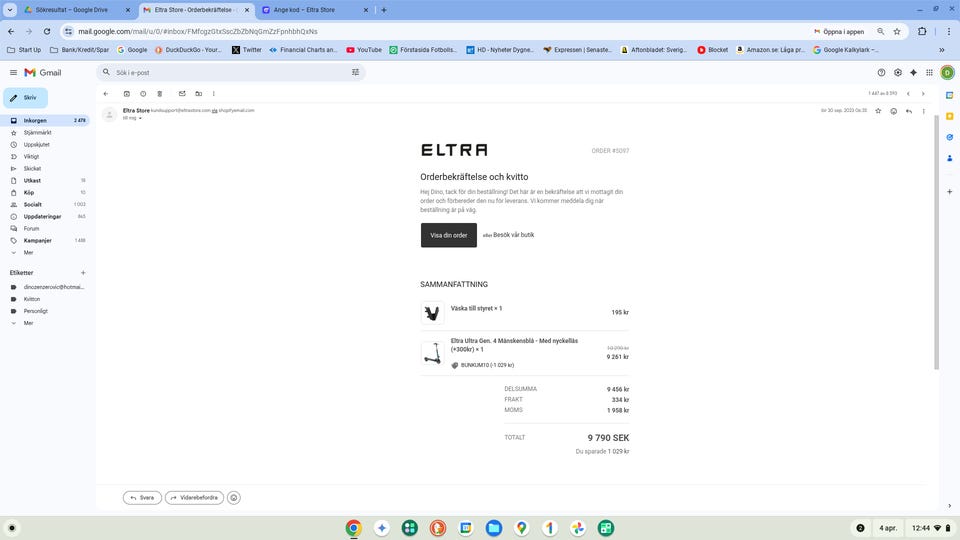Show search options in the search bar
The image size is (960, 540).
click(355, 72)
